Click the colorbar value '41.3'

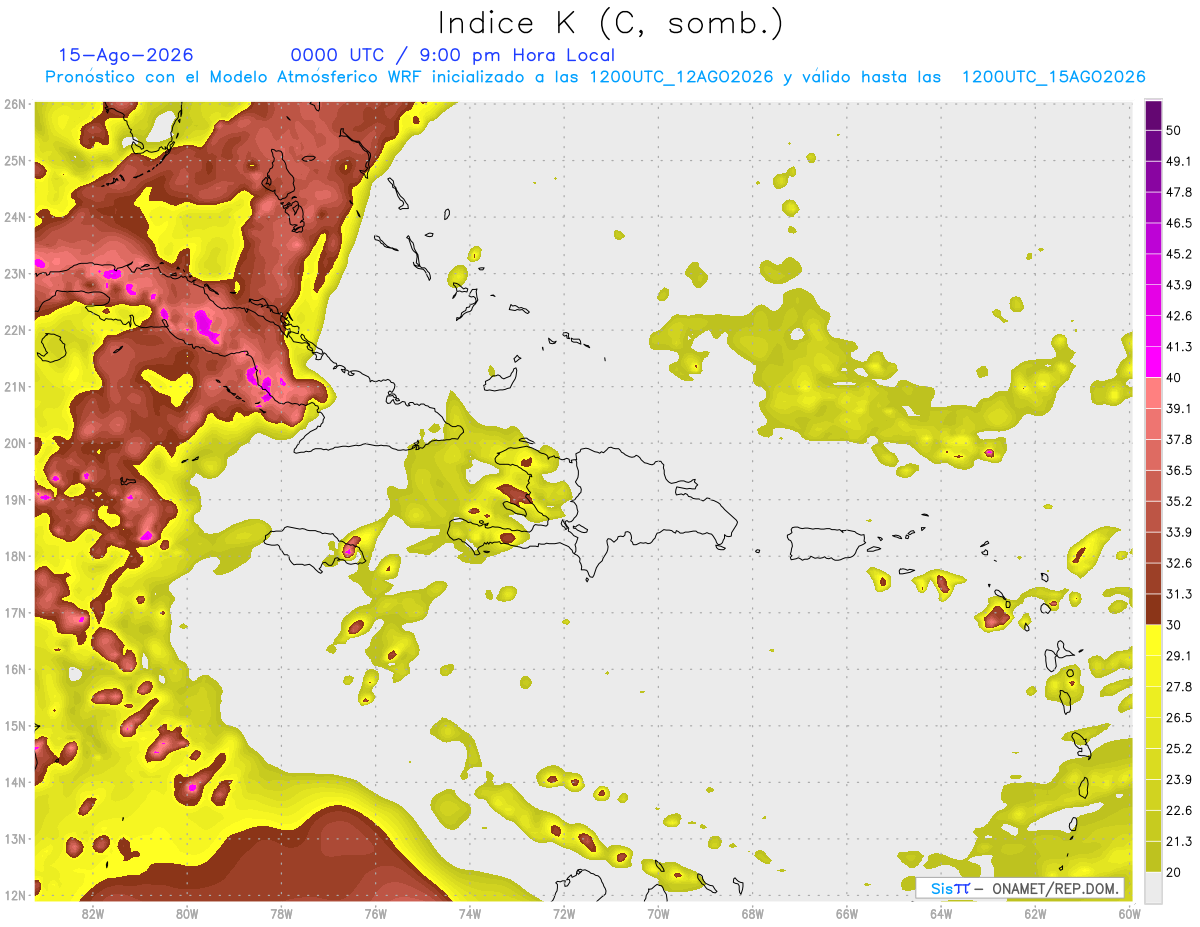(x=1179, y=347)
